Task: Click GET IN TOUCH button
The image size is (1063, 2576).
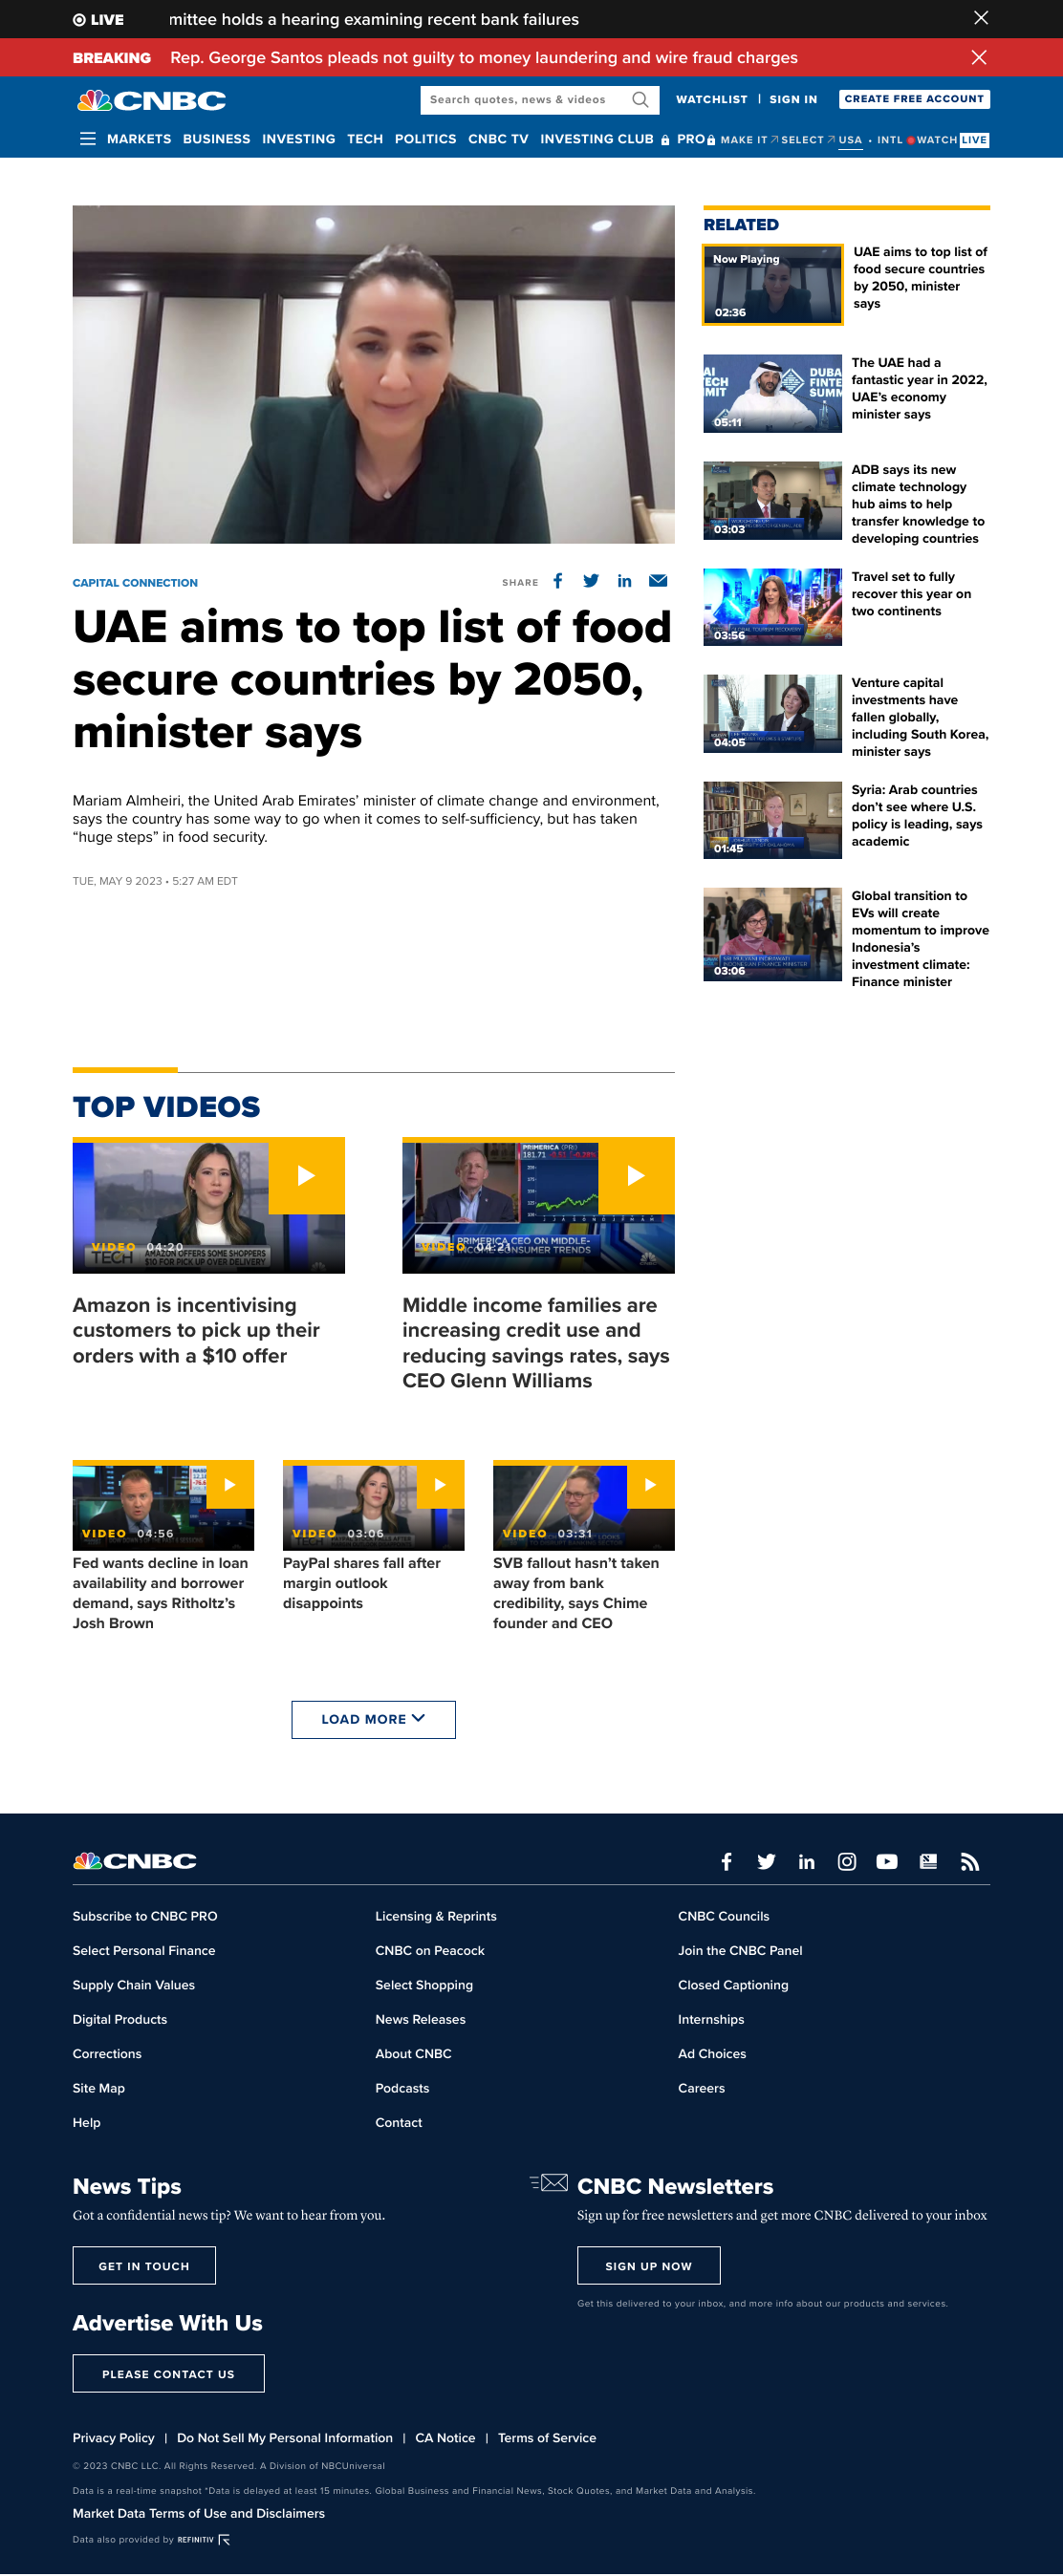Action: pyautogui.click(x=144, y=2265)
